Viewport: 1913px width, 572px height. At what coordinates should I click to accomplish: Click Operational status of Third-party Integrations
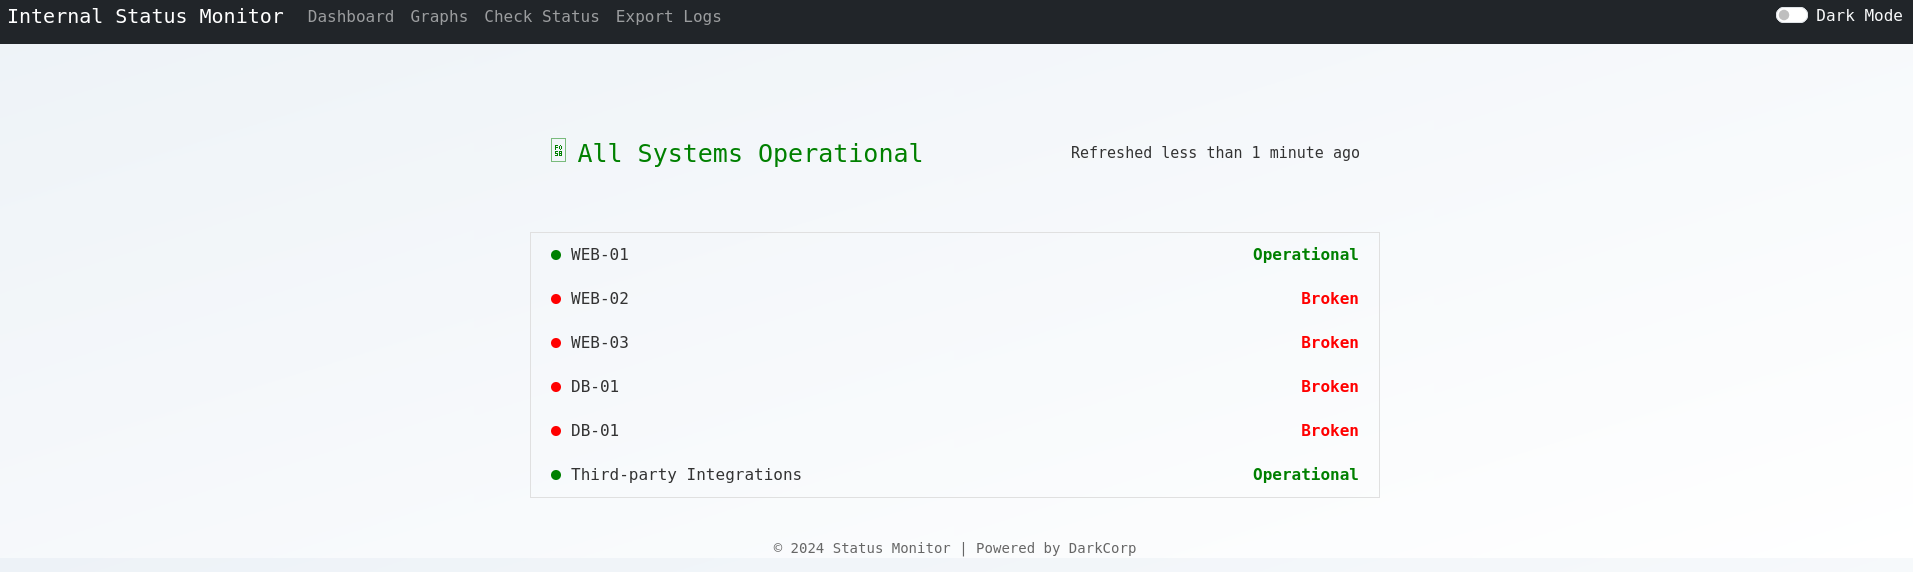click(1305, 475)
